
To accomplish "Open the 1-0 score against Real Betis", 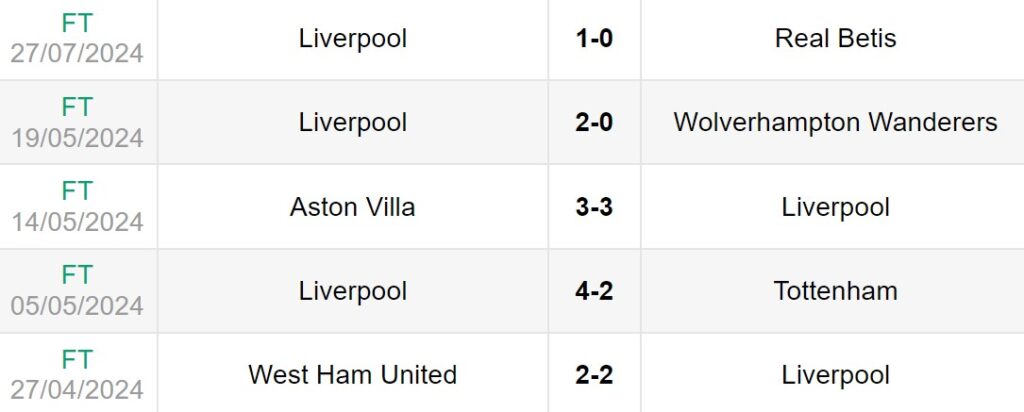I will point(594,39).
